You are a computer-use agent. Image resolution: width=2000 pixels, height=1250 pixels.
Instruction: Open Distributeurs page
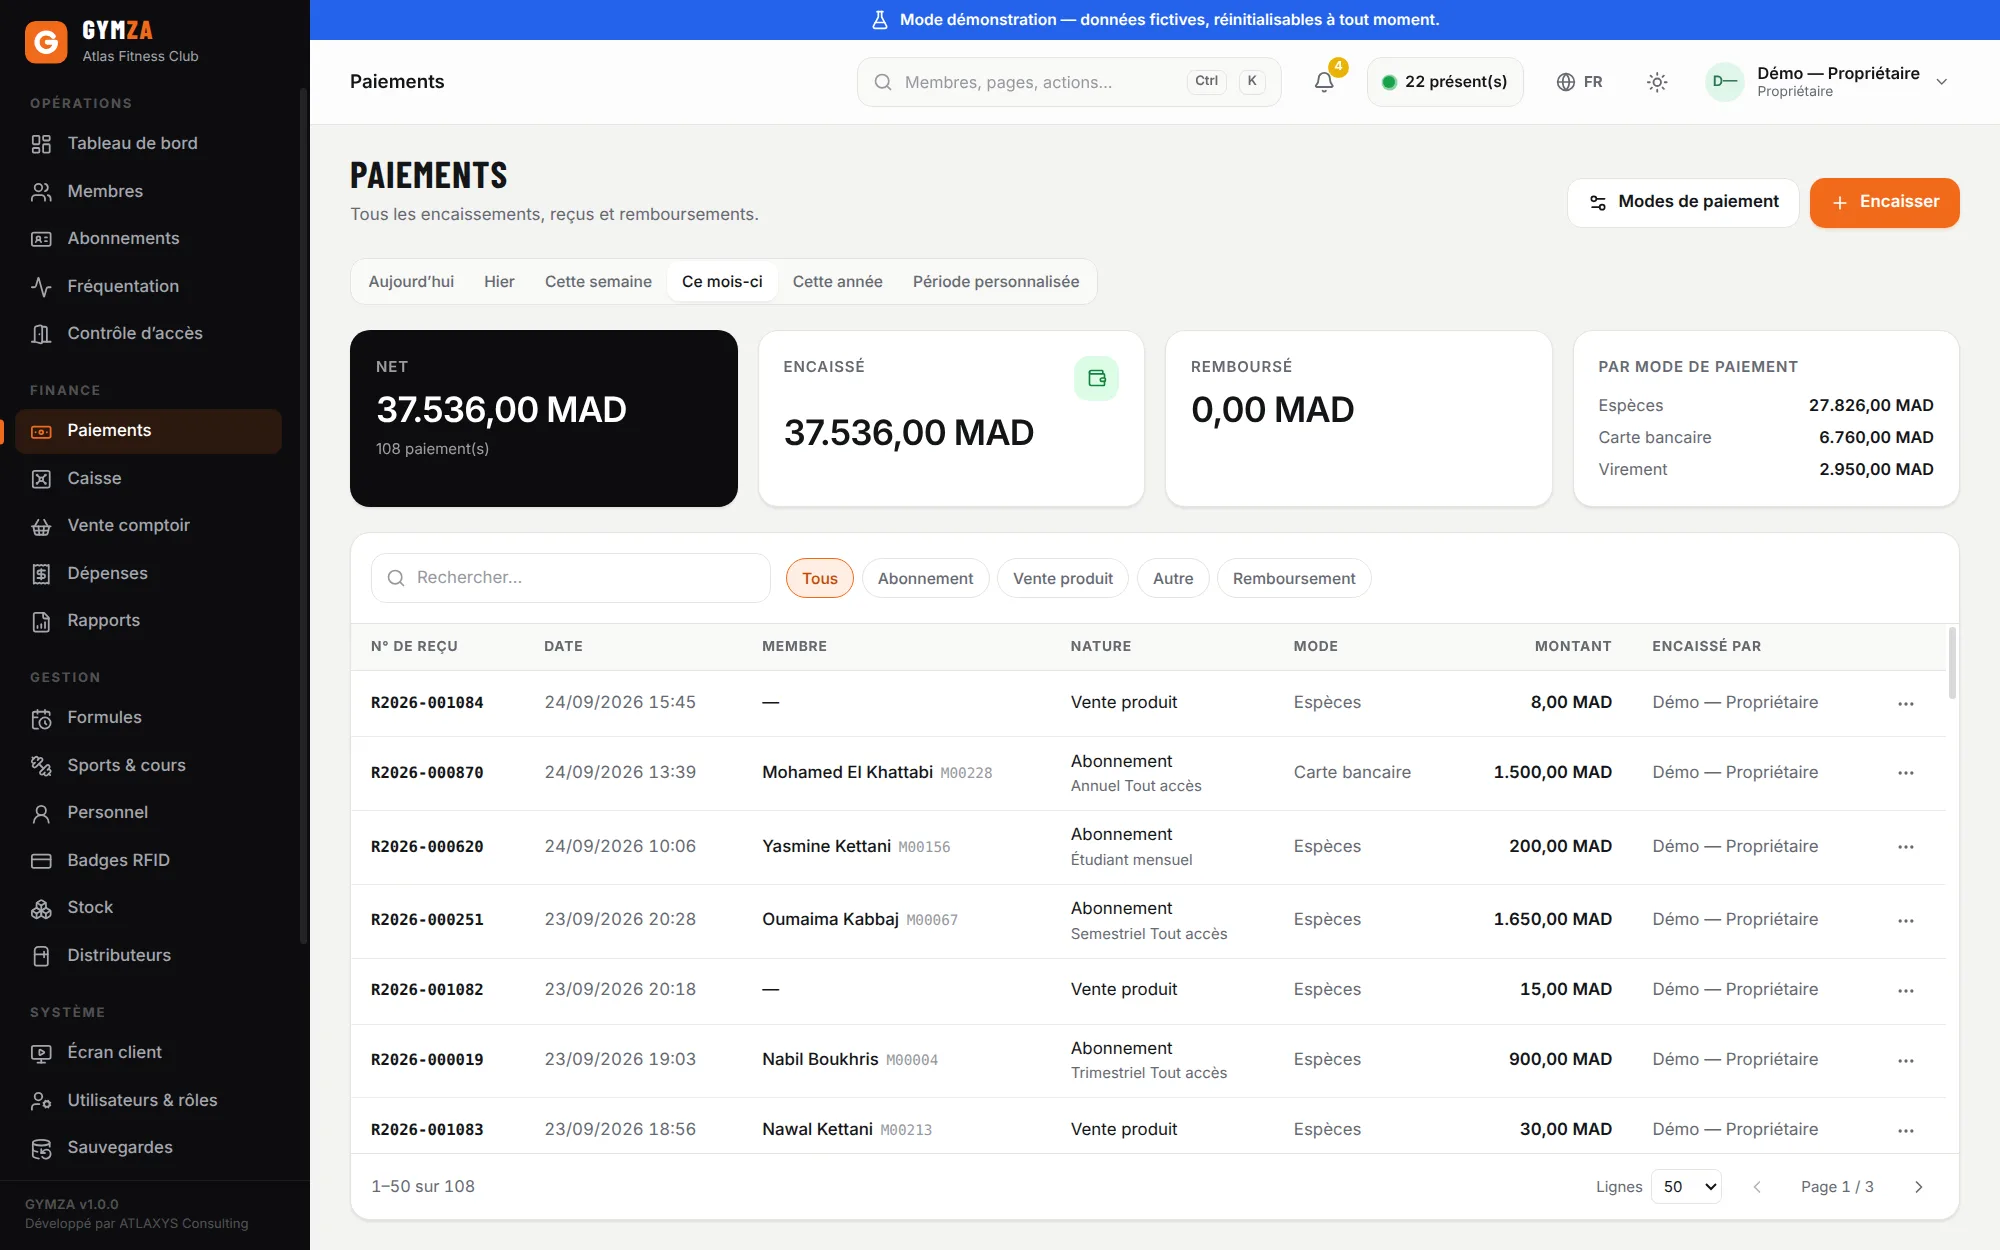coord(148,955)
